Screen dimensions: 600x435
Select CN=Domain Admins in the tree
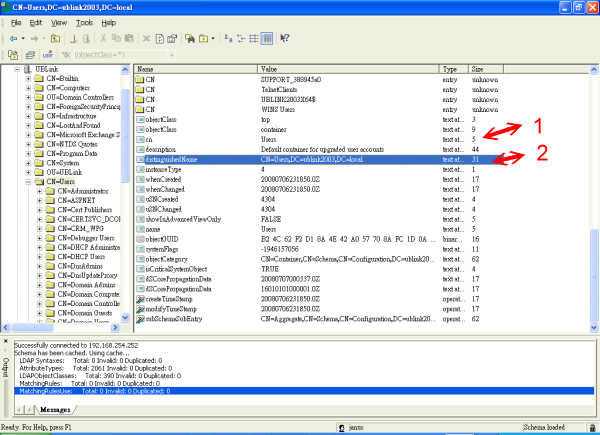(86, 285)
